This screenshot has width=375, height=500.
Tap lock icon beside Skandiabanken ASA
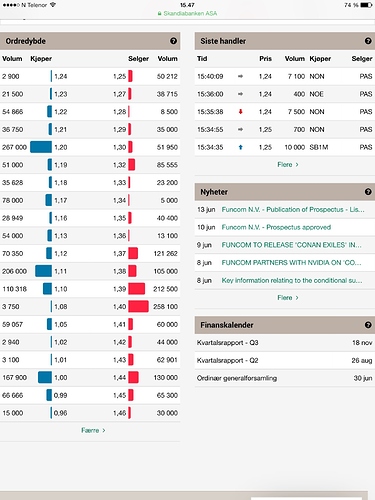(160, 14)
